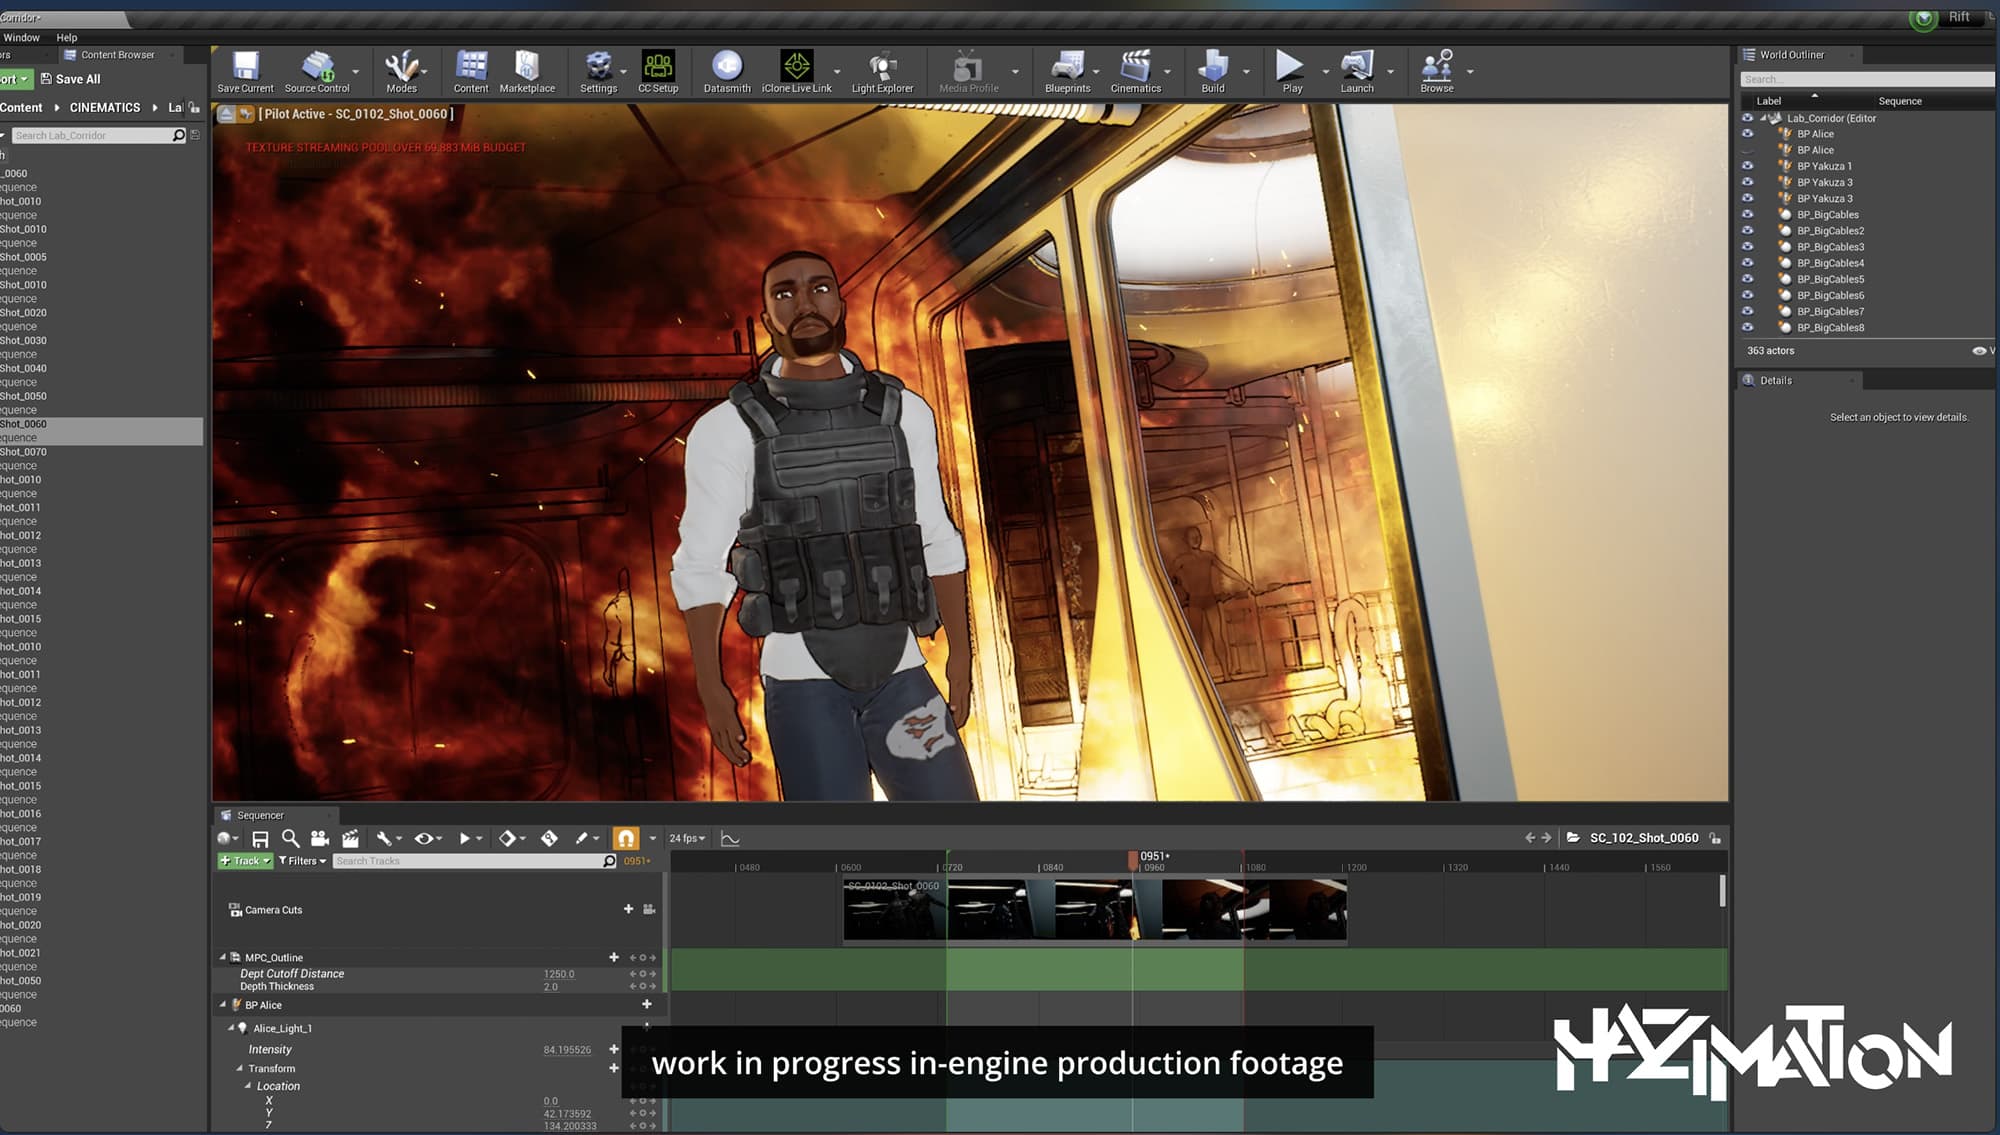Click the Browse toolbar icon
Image resolution: width=2000 pixels, height=1135 pixels.
tap(1437, 71)
